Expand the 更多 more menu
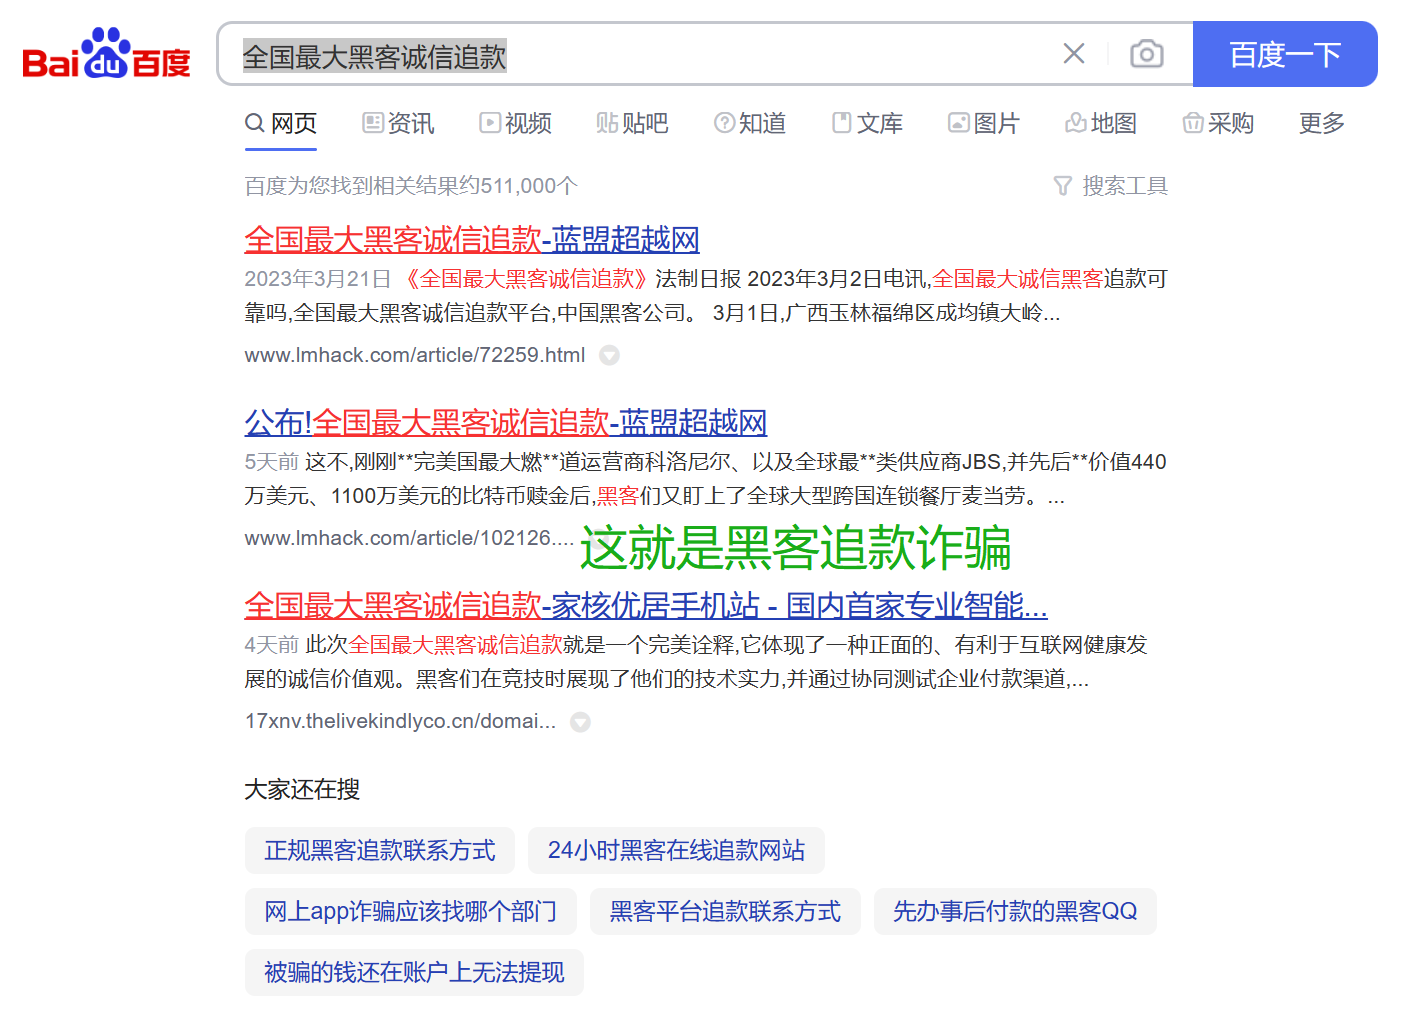The width and height of the screenshot is (1421, 1019). tap(1321, 123)
